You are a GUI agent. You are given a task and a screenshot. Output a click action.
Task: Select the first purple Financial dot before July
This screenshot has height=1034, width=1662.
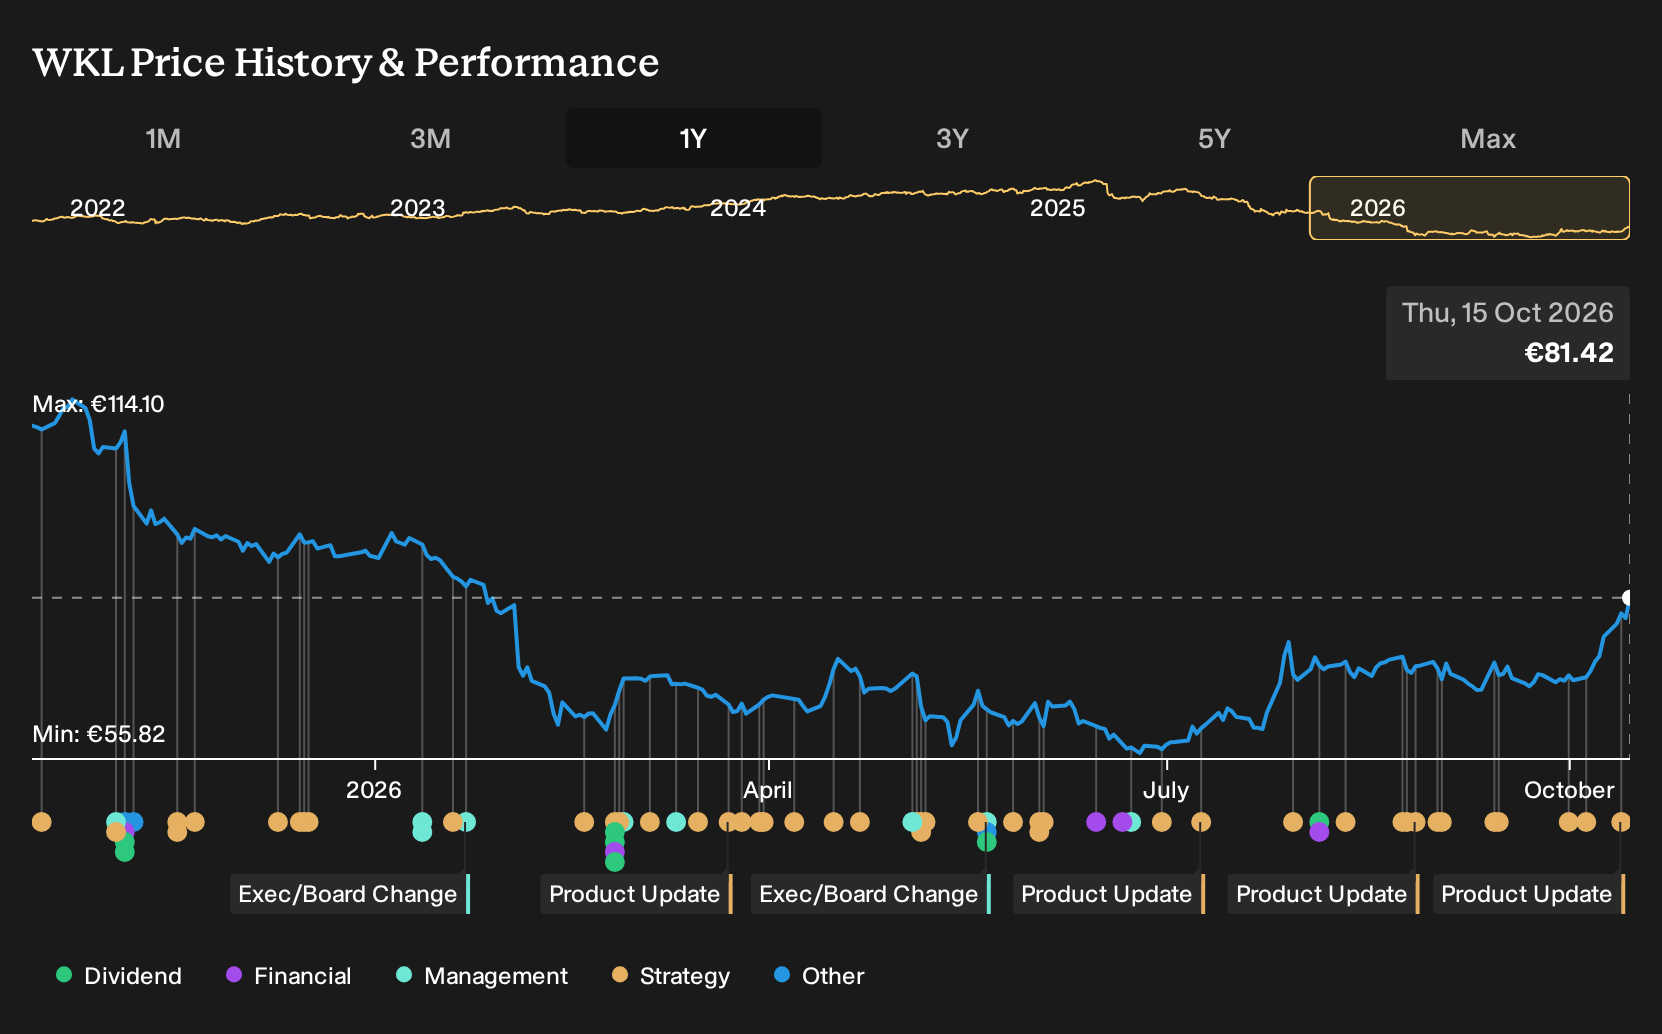(x=1096, y=822)
